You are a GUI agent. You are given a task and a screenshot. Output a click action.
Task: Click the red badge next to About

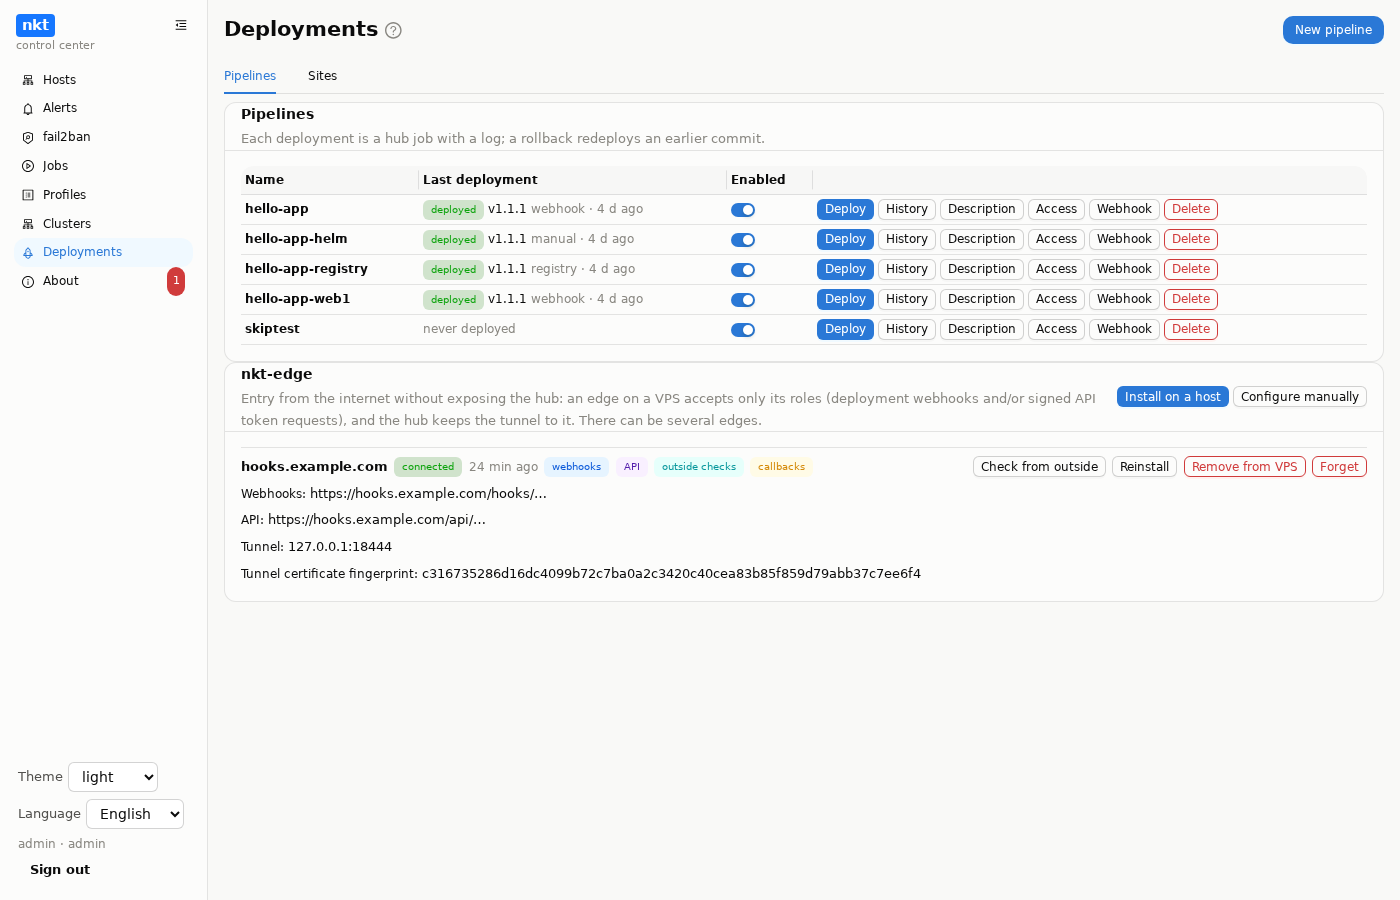[176, 281]
